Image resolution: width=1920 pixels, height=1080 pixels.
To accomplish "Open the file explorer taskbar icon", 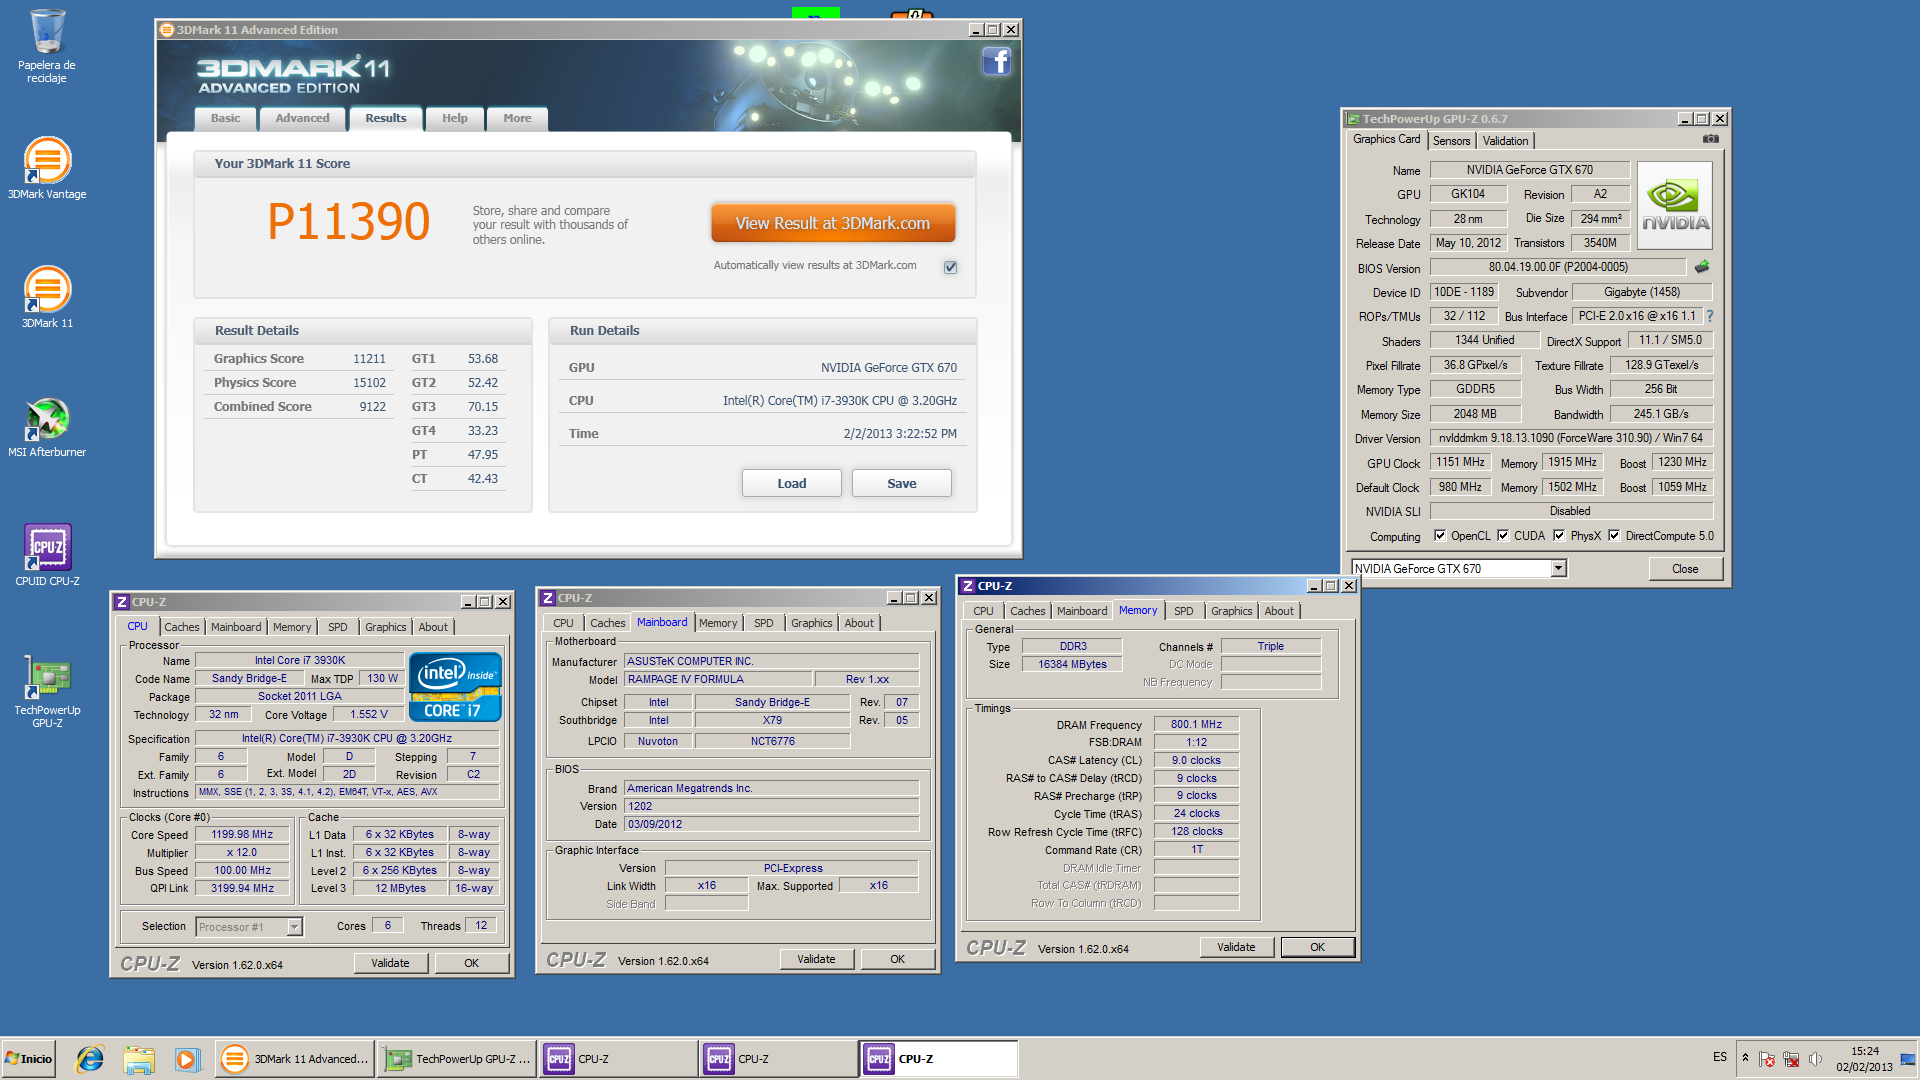I will [139, 1059].
